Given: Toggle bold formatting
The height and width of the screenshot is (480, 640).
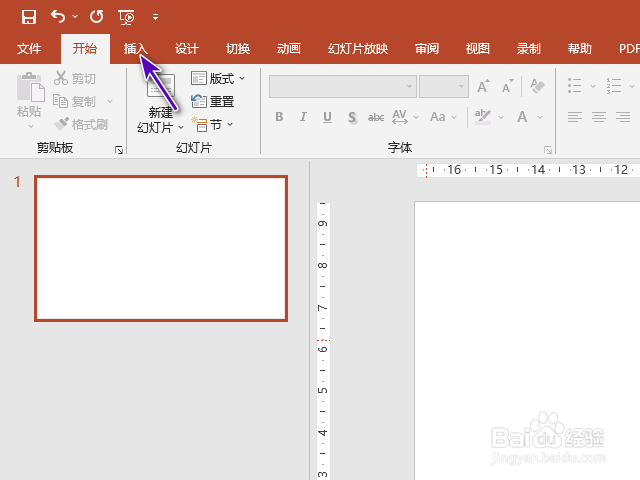Looking at the screenshot, I should click(x=279, y=117).
